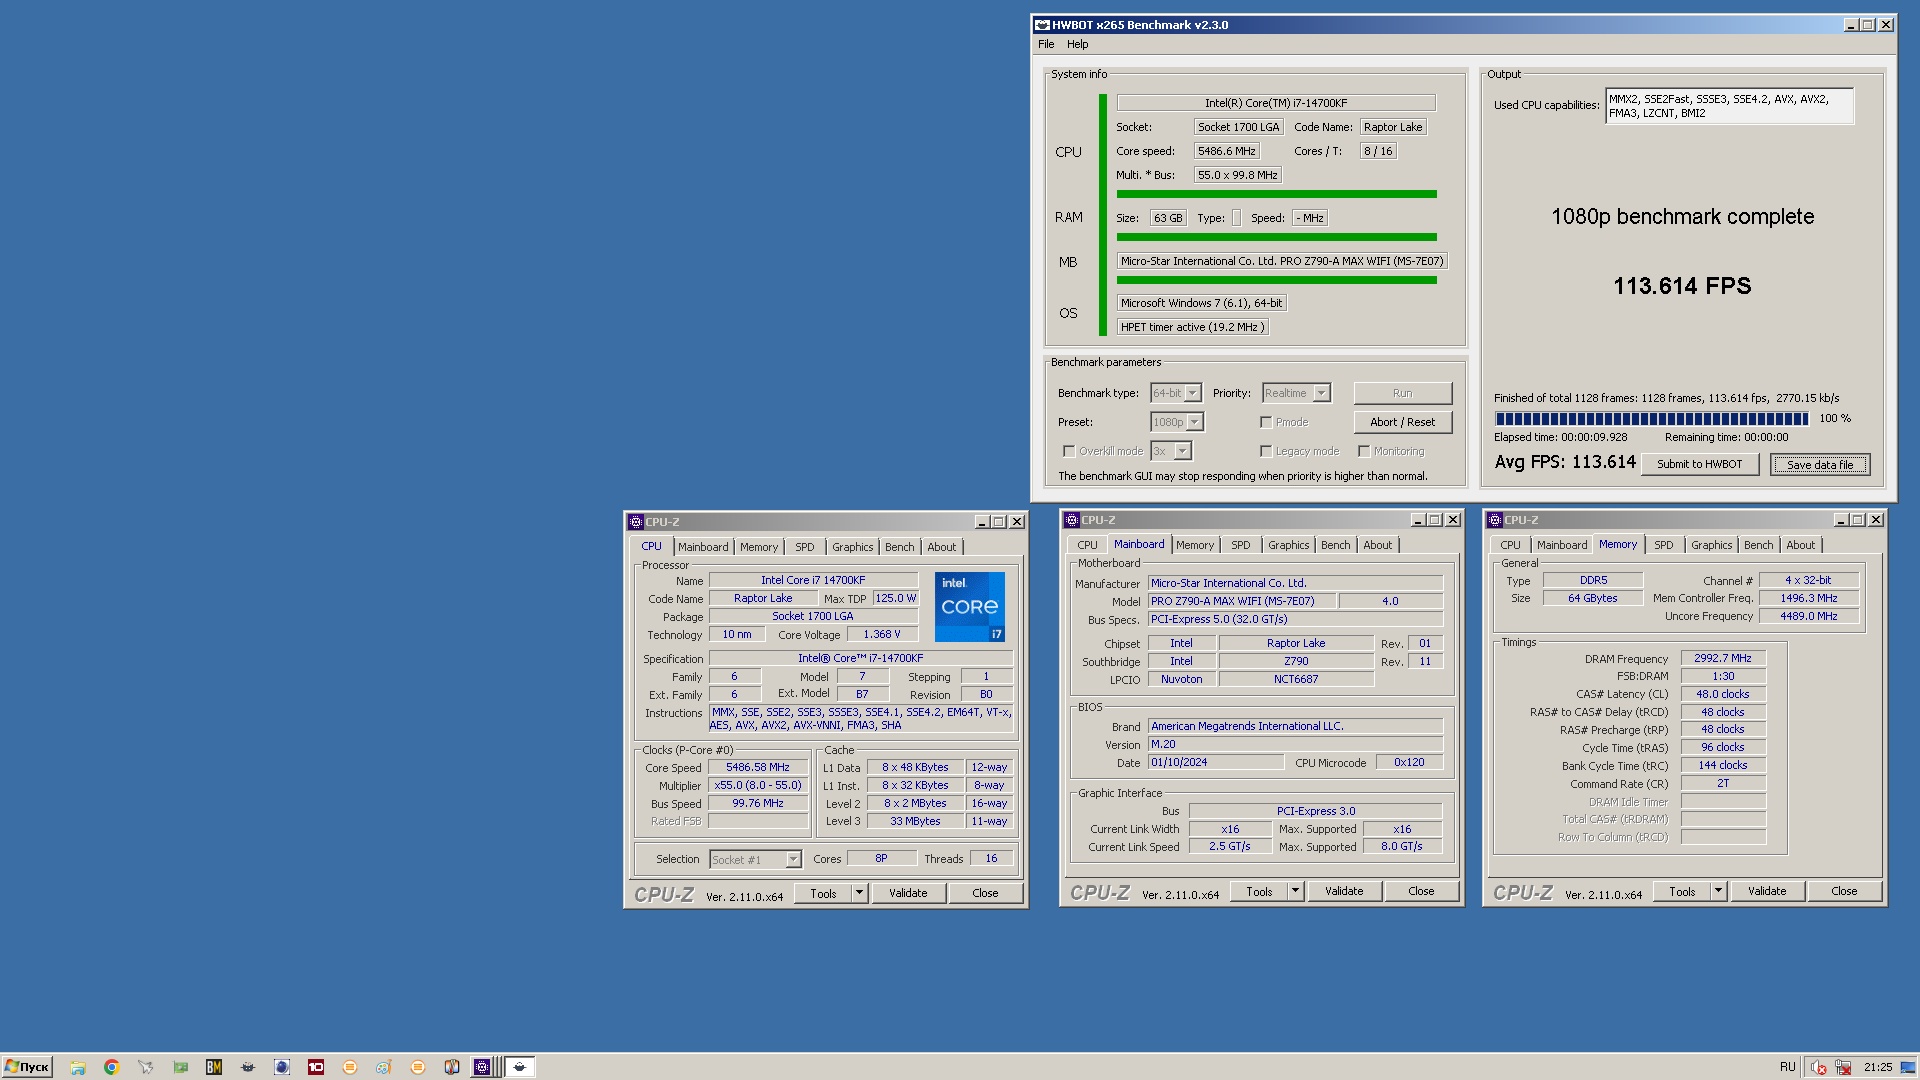Click Save data file button
1920x1080 pixels.
click(x=1819, y=464)
